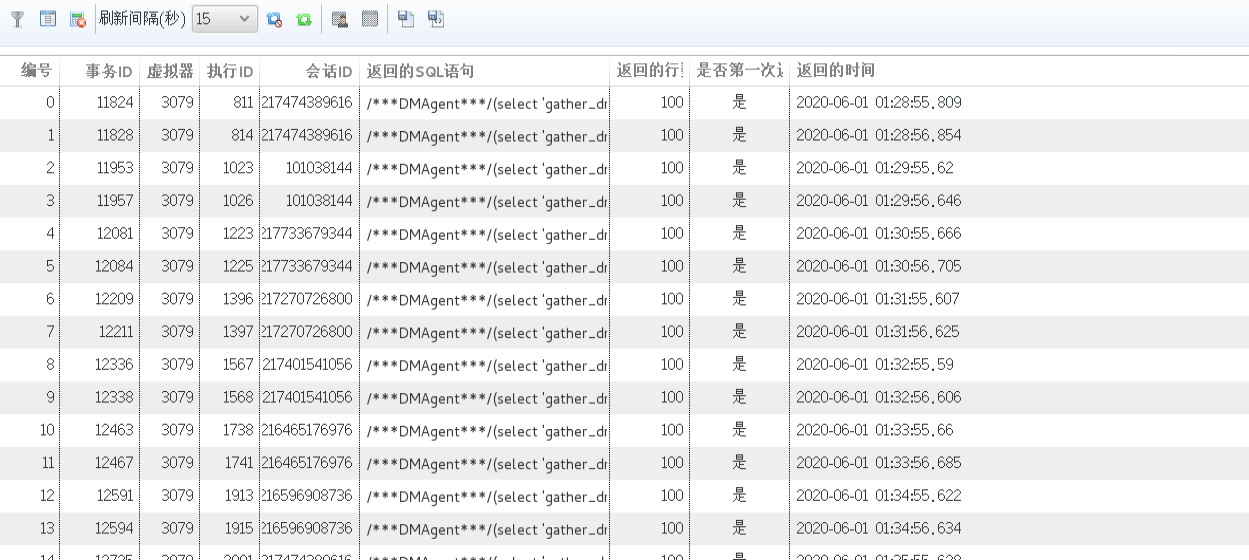Image resolution: width=1249 pixels, height=560 pixels.
Task: Stop auto refresh with the blue arrows icon
Action: 274,19
